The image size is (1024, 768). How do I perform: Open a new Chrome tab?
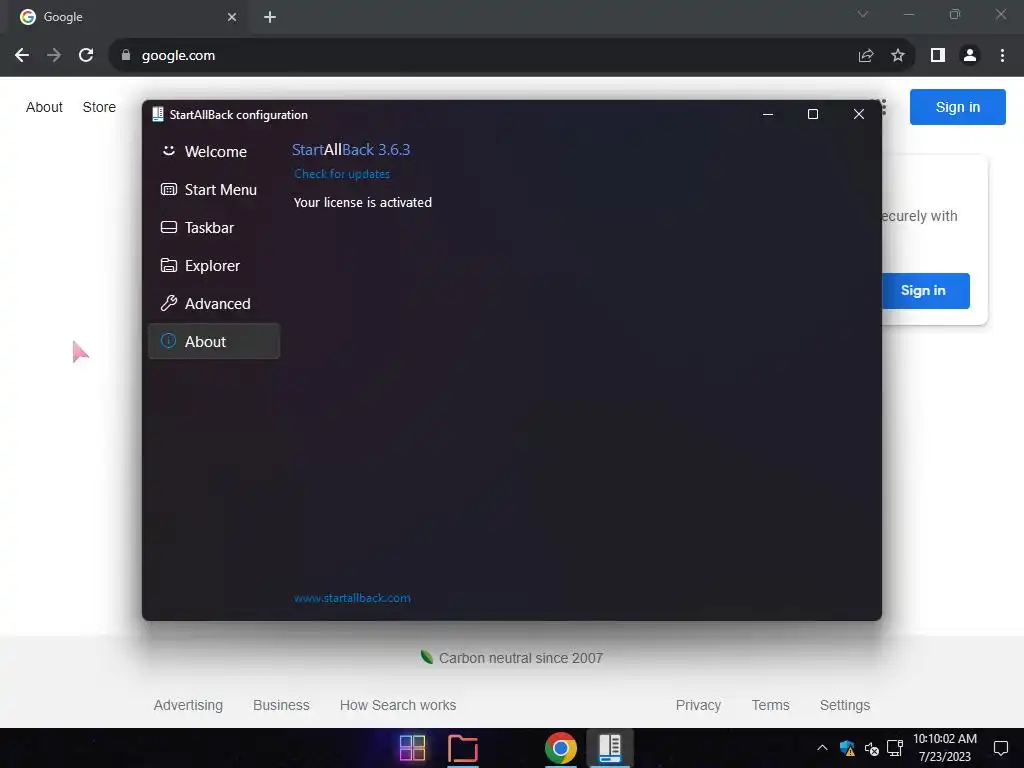tap(270, 17)
